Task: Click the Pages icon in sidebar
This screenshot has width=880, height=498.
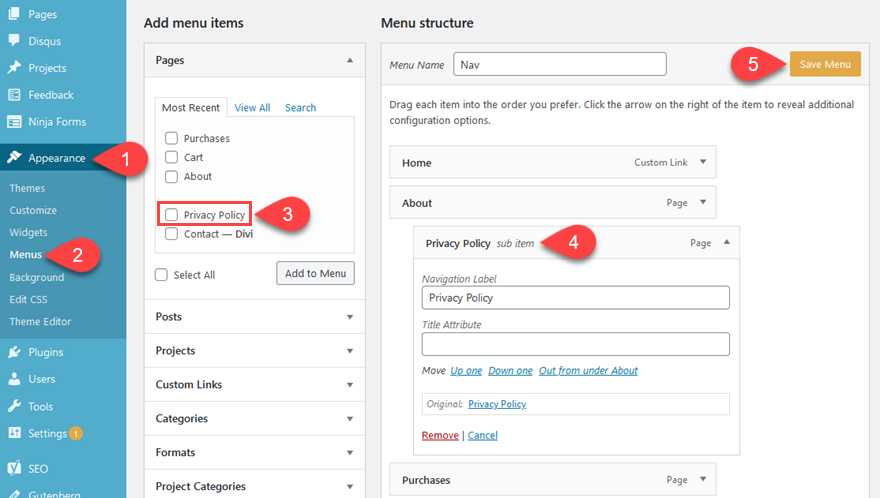Action: [x=14, y=15]
